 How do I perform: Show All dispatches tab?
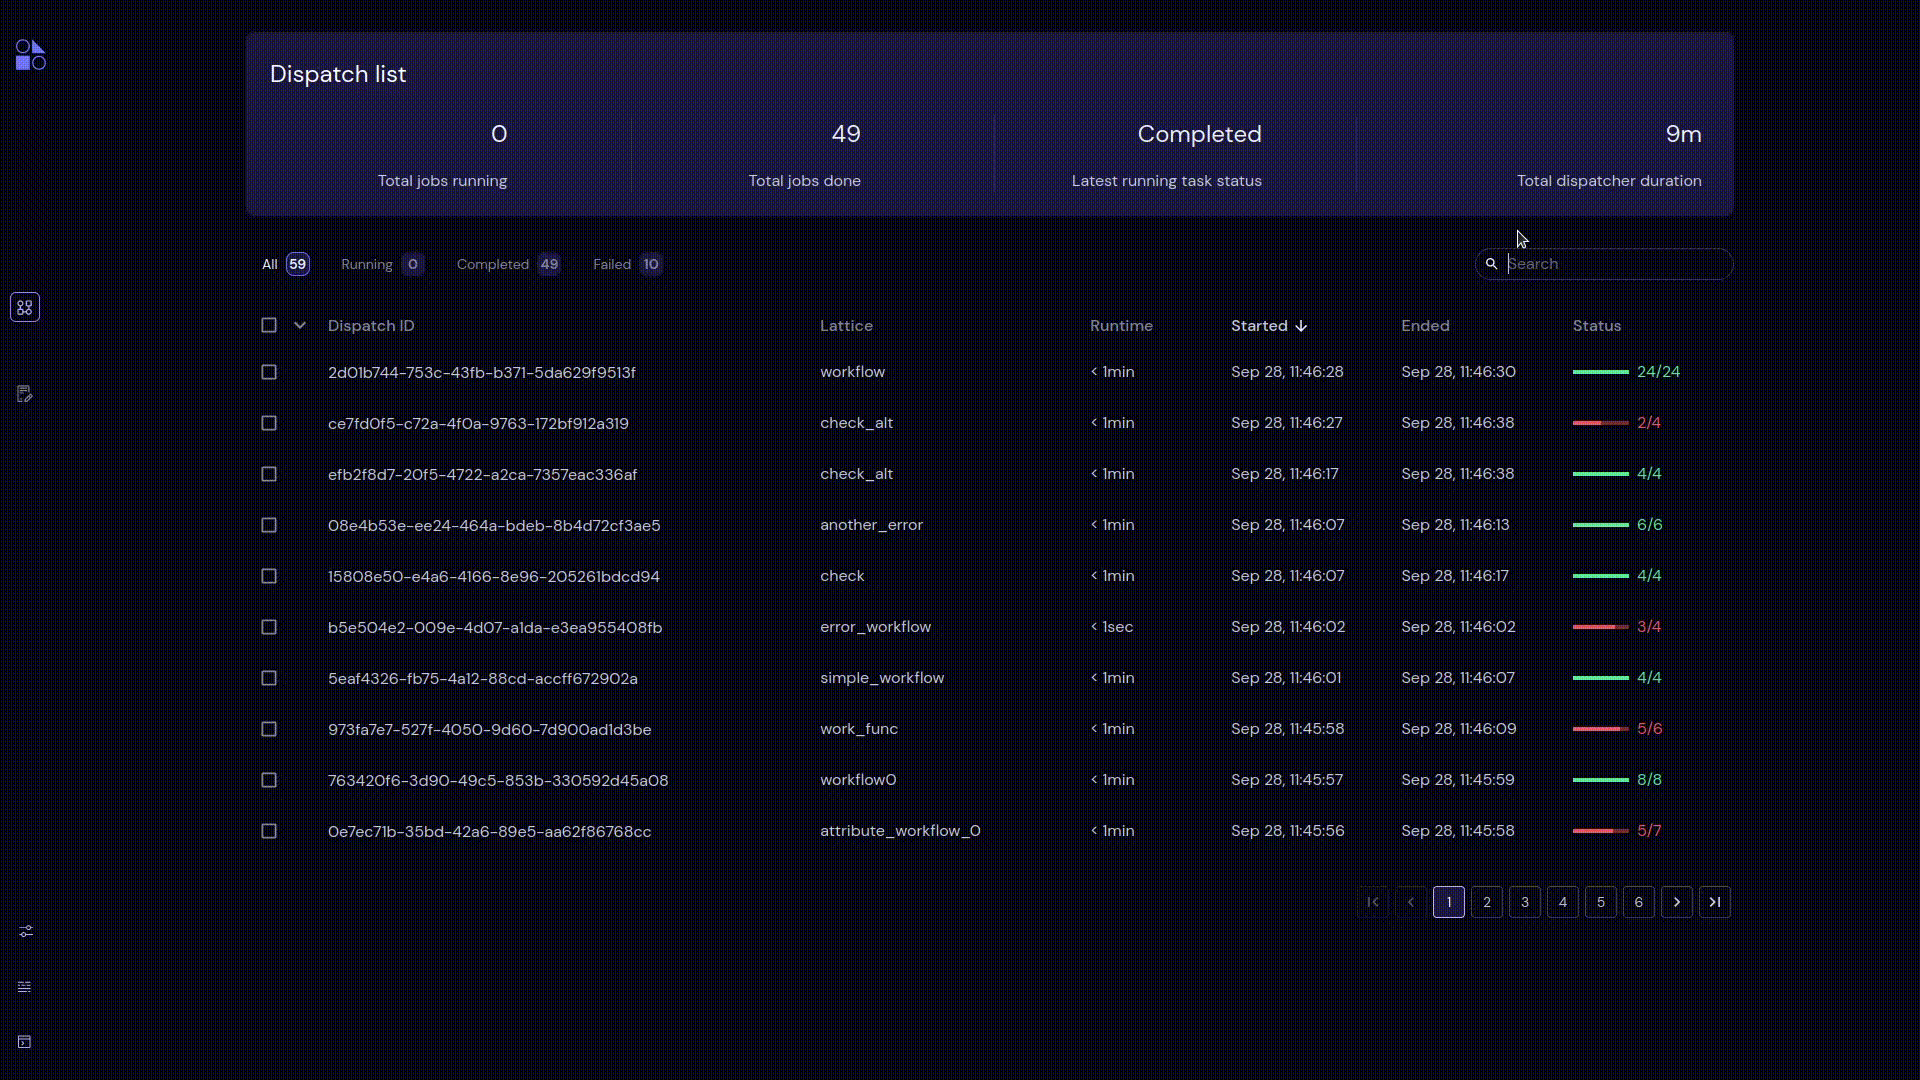[x=285, y=264]
